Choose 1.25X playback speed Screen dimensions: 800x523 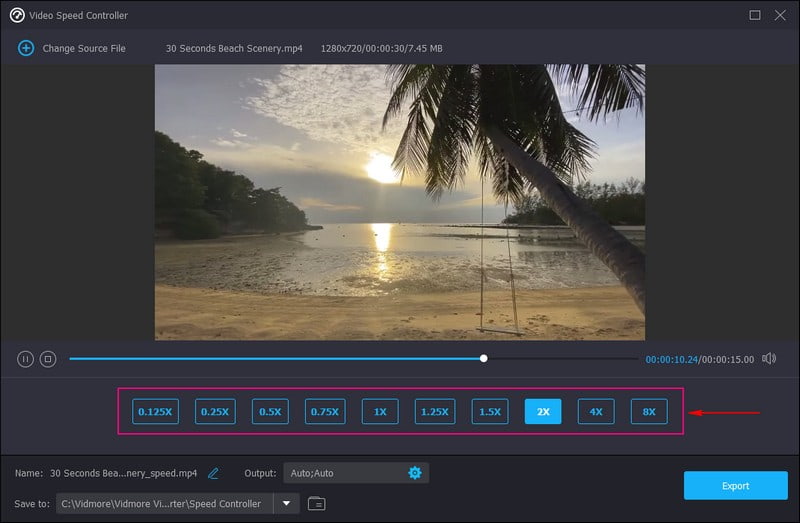(x=435, y=411)
